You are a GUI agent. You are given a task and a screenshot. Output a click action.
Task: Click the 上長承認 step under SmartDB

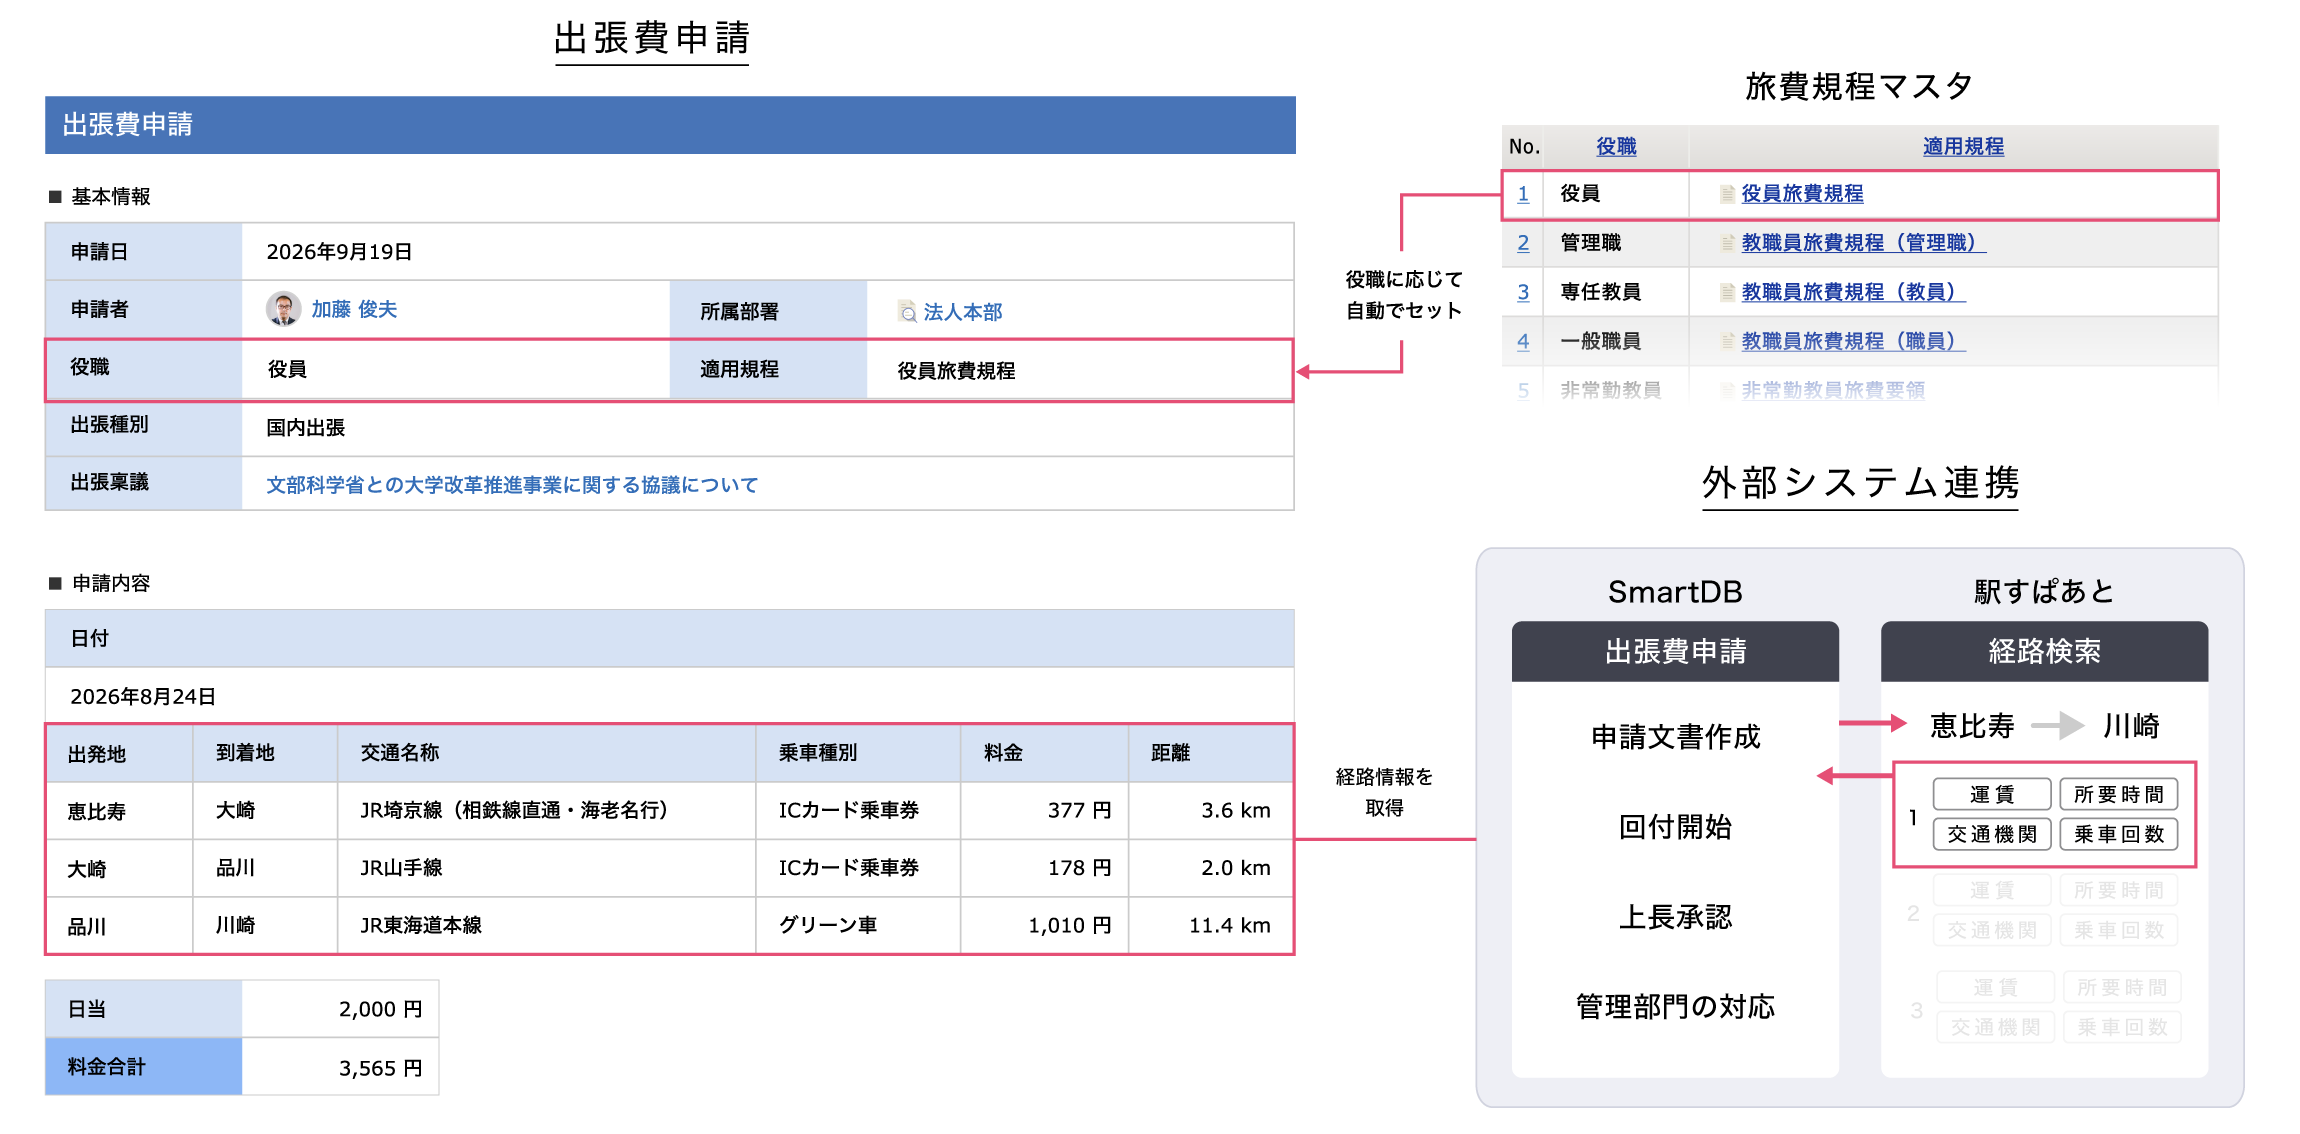point(1676,917)
